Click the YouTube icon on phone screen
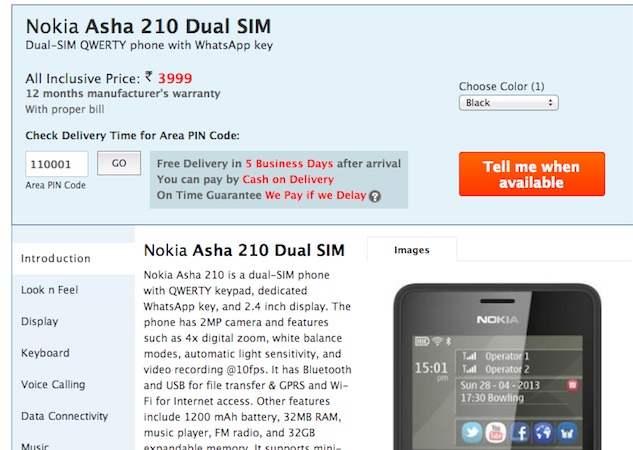The width and height of the screenshot is (633, 450). pyautogui.click(x=496, y=432)
